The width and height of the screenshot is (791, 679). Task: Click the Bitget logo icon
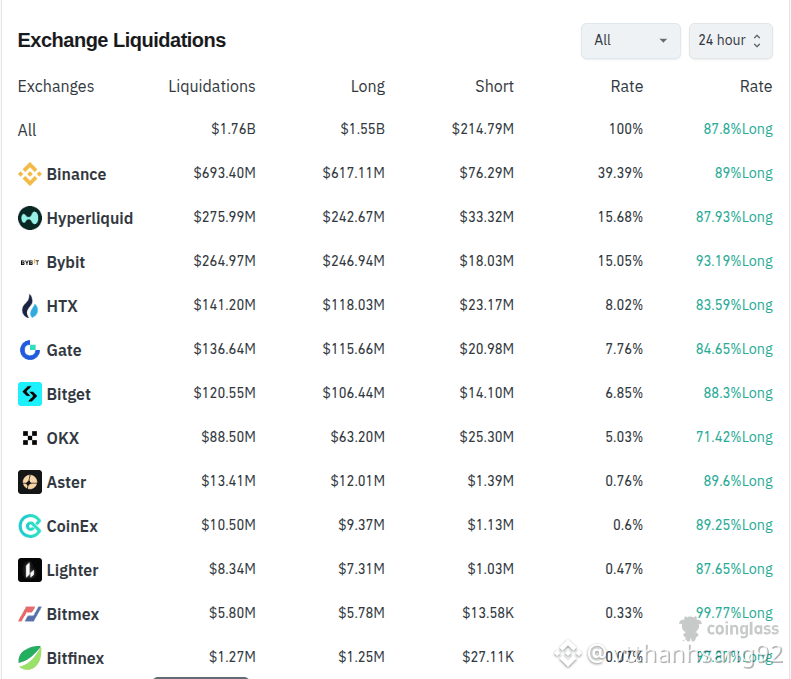point(30,394)
